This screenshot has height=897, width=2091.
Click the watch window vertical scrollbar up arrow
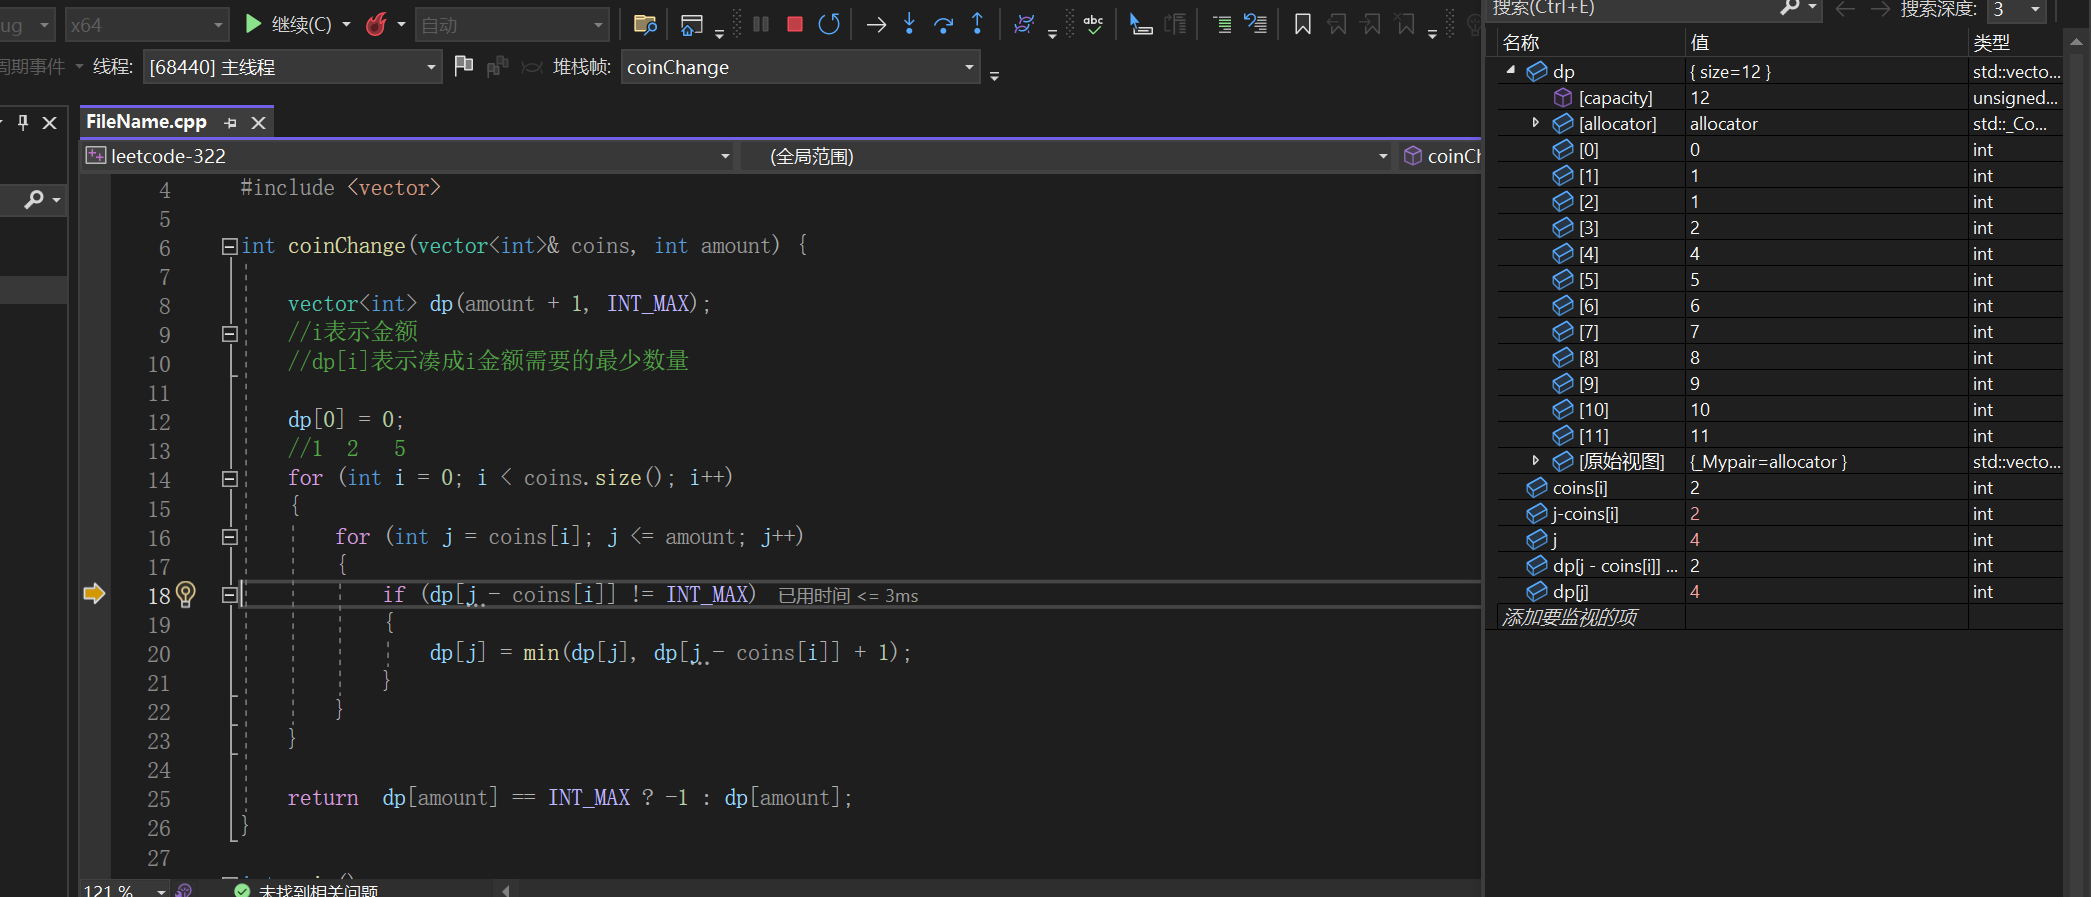pyautogui.click(x=2077, y=41)
